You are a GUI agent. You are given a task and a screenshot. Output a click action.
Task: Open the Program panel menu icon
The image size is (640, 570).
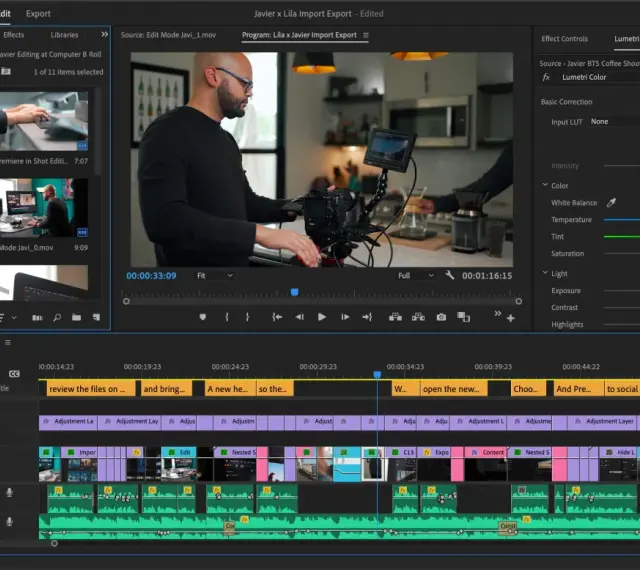[366, 35]
